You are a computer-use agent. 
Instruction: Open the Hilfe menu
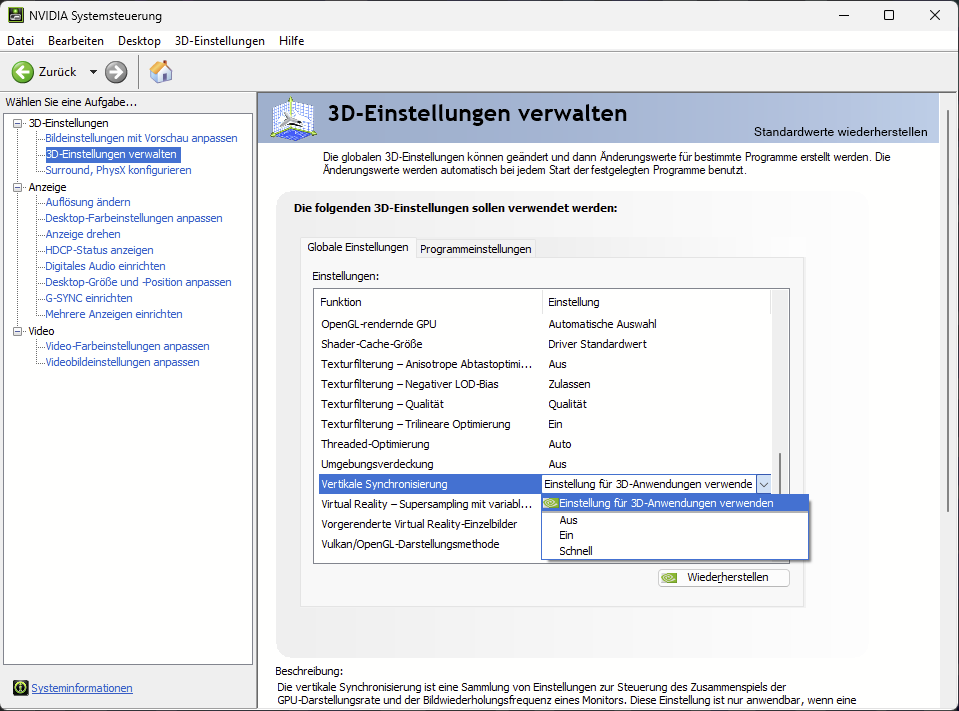pyautogui.click(x=292, y=41)
